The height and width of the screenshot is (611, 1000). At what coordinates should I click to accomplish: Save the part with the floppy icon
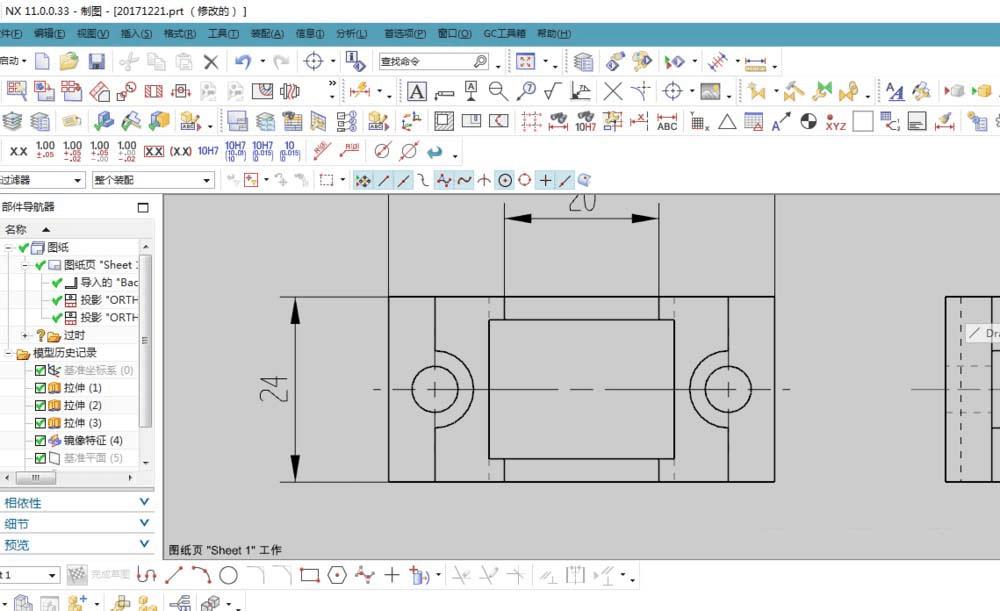pyautogui.click(x=96, y=61)
